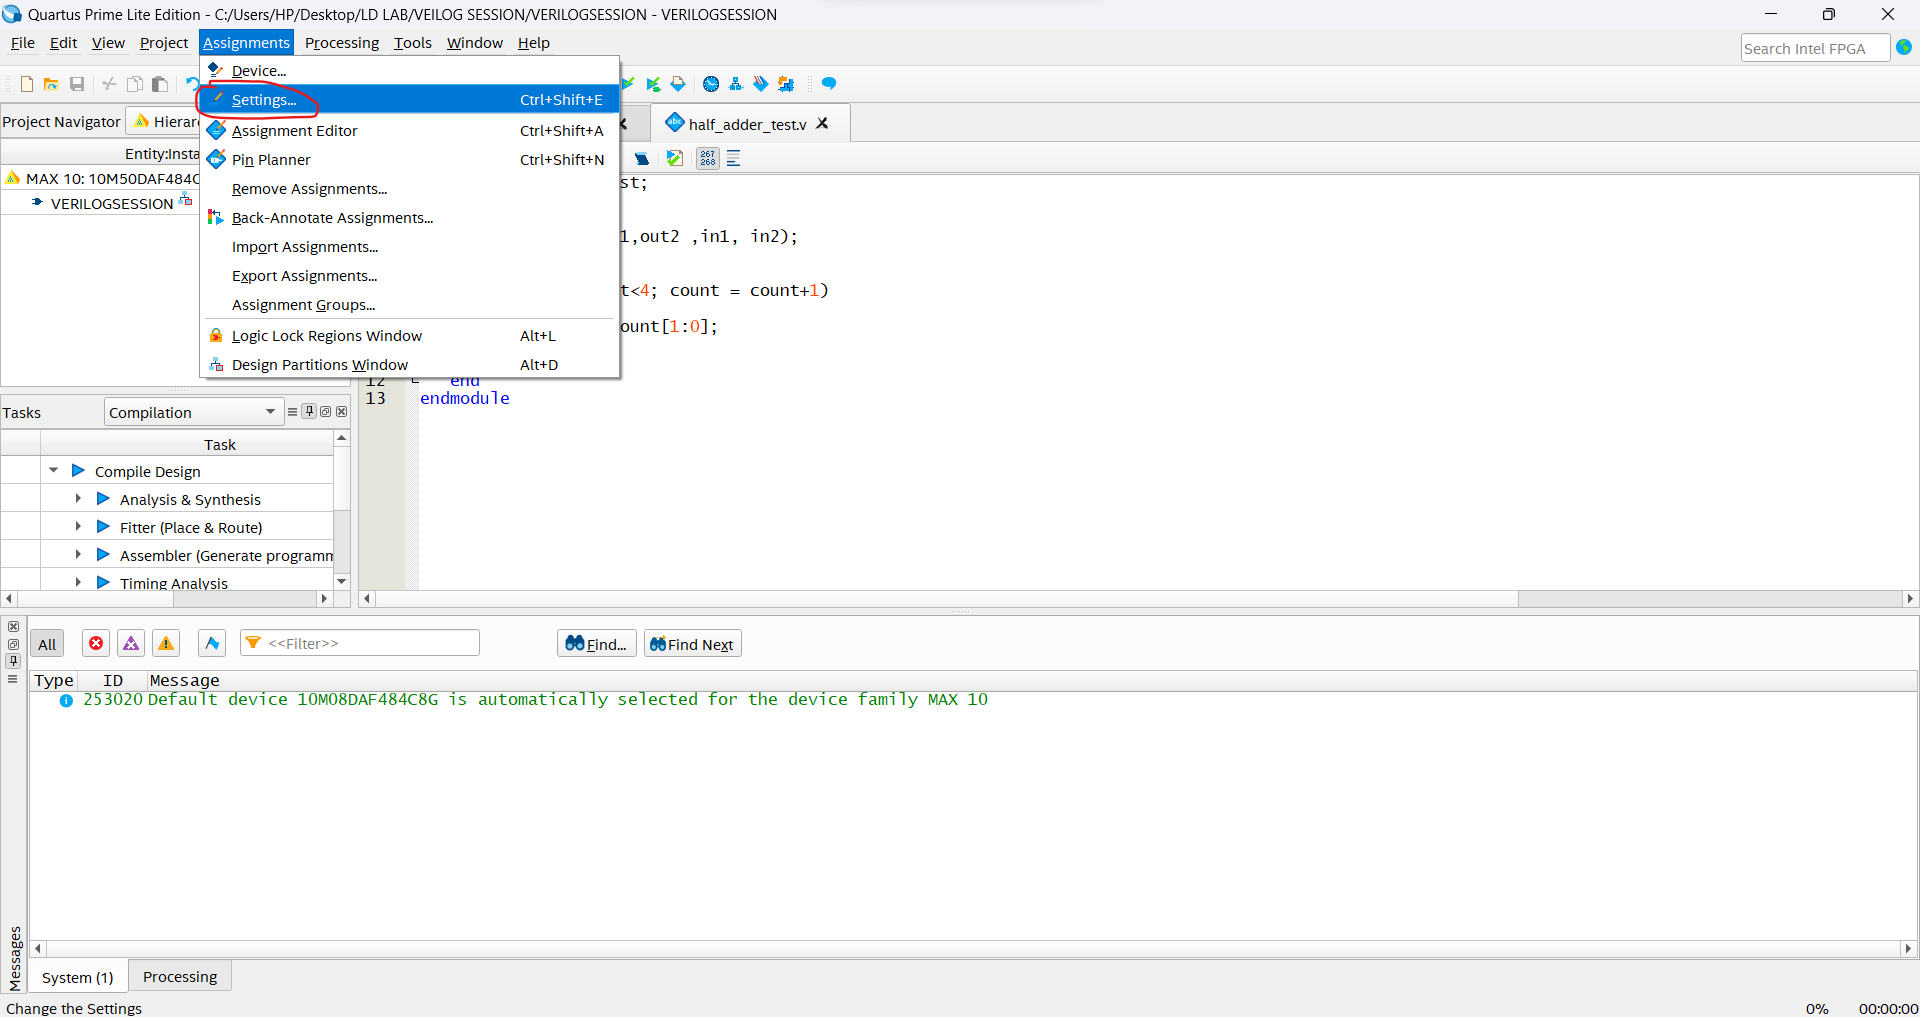The height and width of the screenshot is (1017, 1920).
Task: Open Pin Planner from the menu
Action: (x=410, y=159)
